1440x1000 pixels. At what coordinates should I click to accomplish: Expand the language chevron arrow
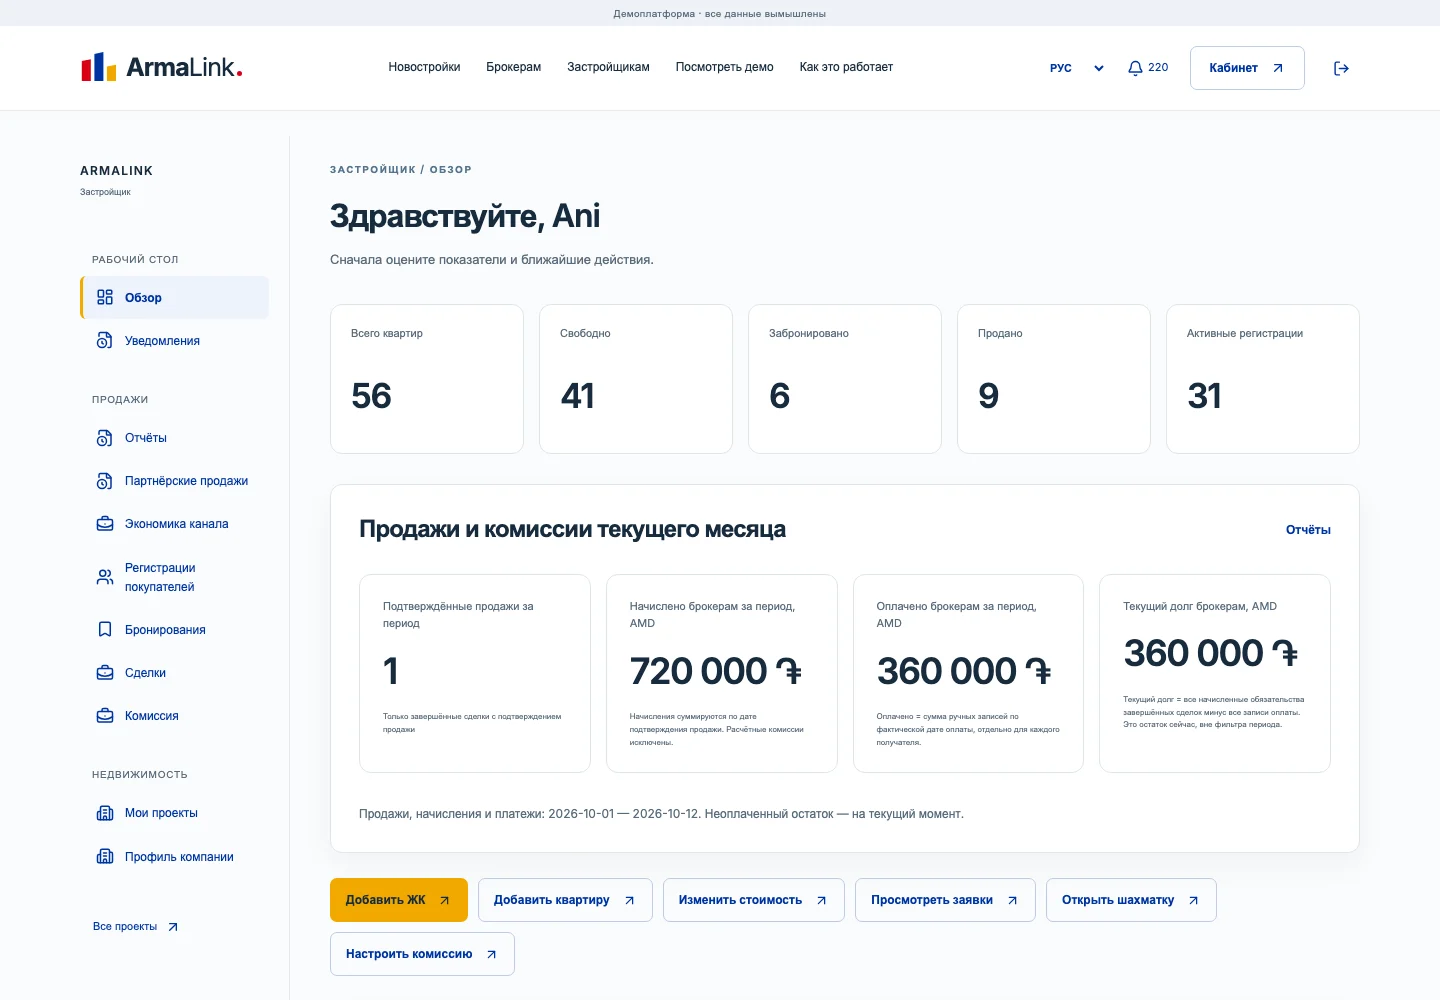click(1099, 68)
